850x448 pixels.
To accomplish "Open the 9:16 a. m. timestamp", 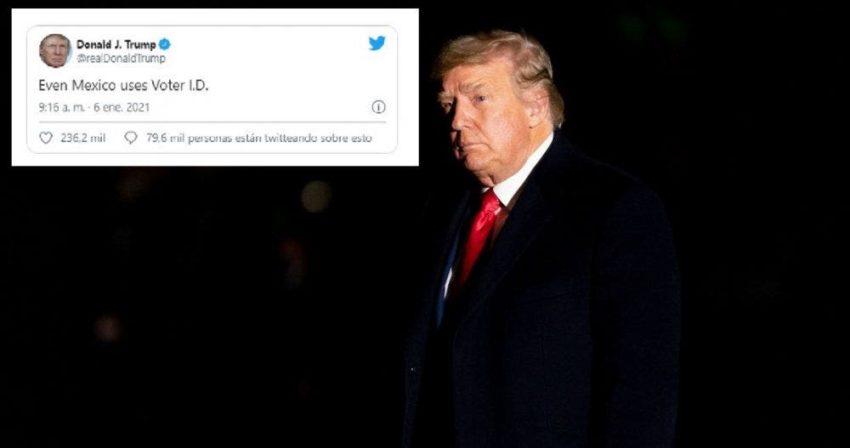I will tap(61, 107).
